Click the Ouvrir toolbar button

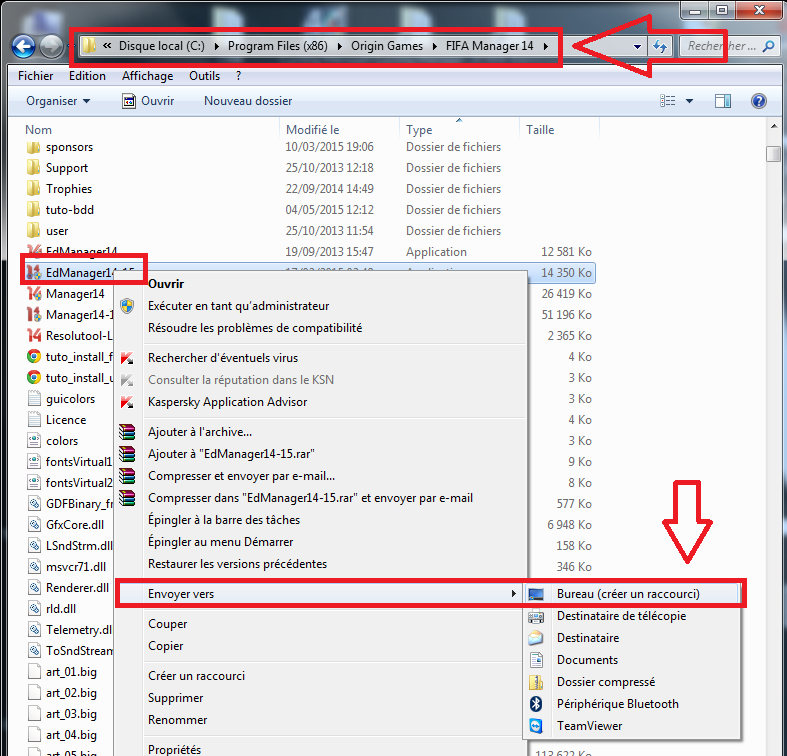148,101
